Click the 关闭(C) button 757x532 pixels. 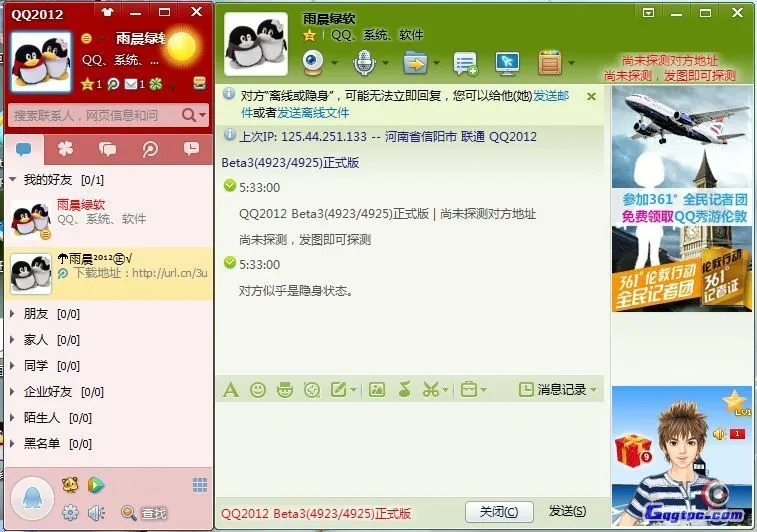(x=499, y=511)
